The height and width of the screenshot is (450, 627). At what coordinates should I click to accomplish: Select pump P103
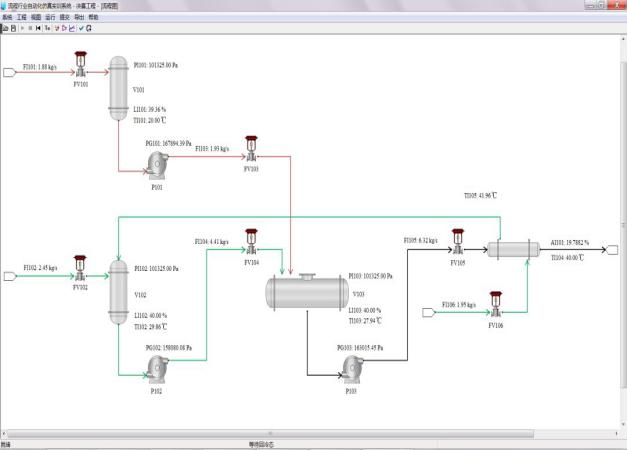(x=352, y=369)
